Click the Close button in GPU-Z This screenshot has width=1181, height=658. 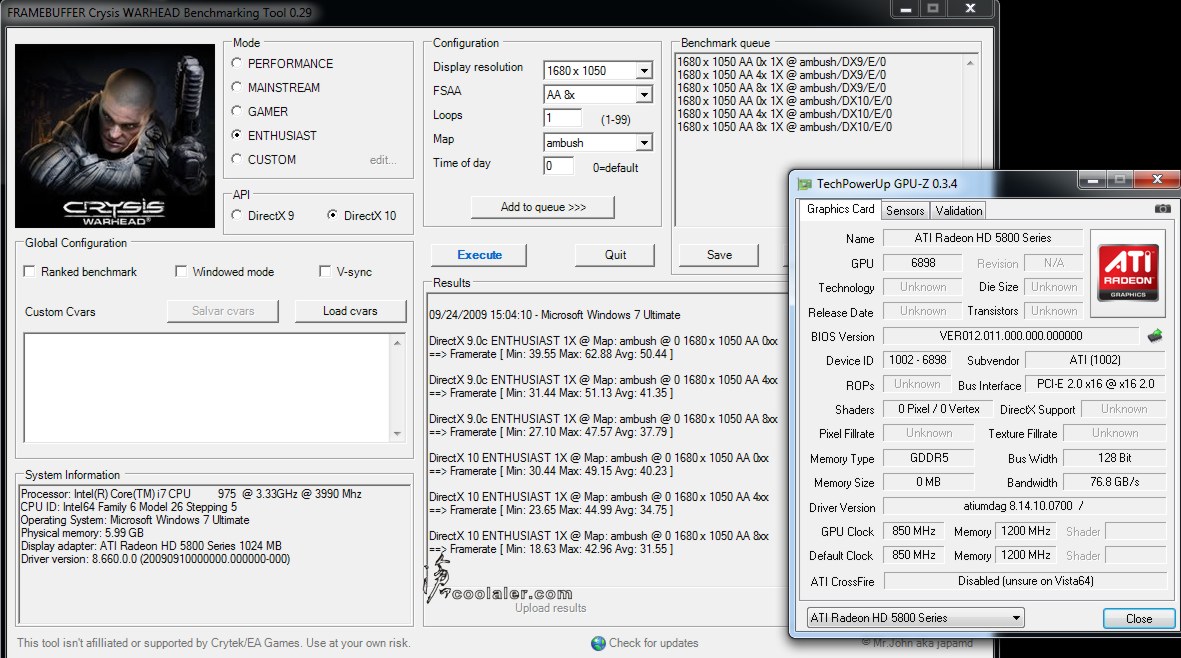click(1139, 619)
